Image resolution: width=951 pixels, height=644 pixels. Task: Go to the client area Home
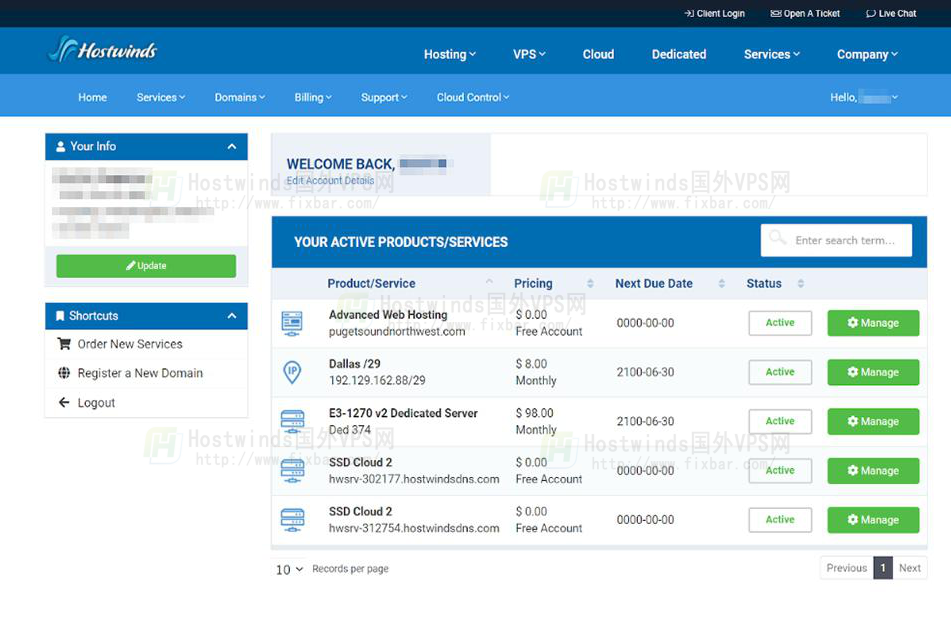coord(92,97)
